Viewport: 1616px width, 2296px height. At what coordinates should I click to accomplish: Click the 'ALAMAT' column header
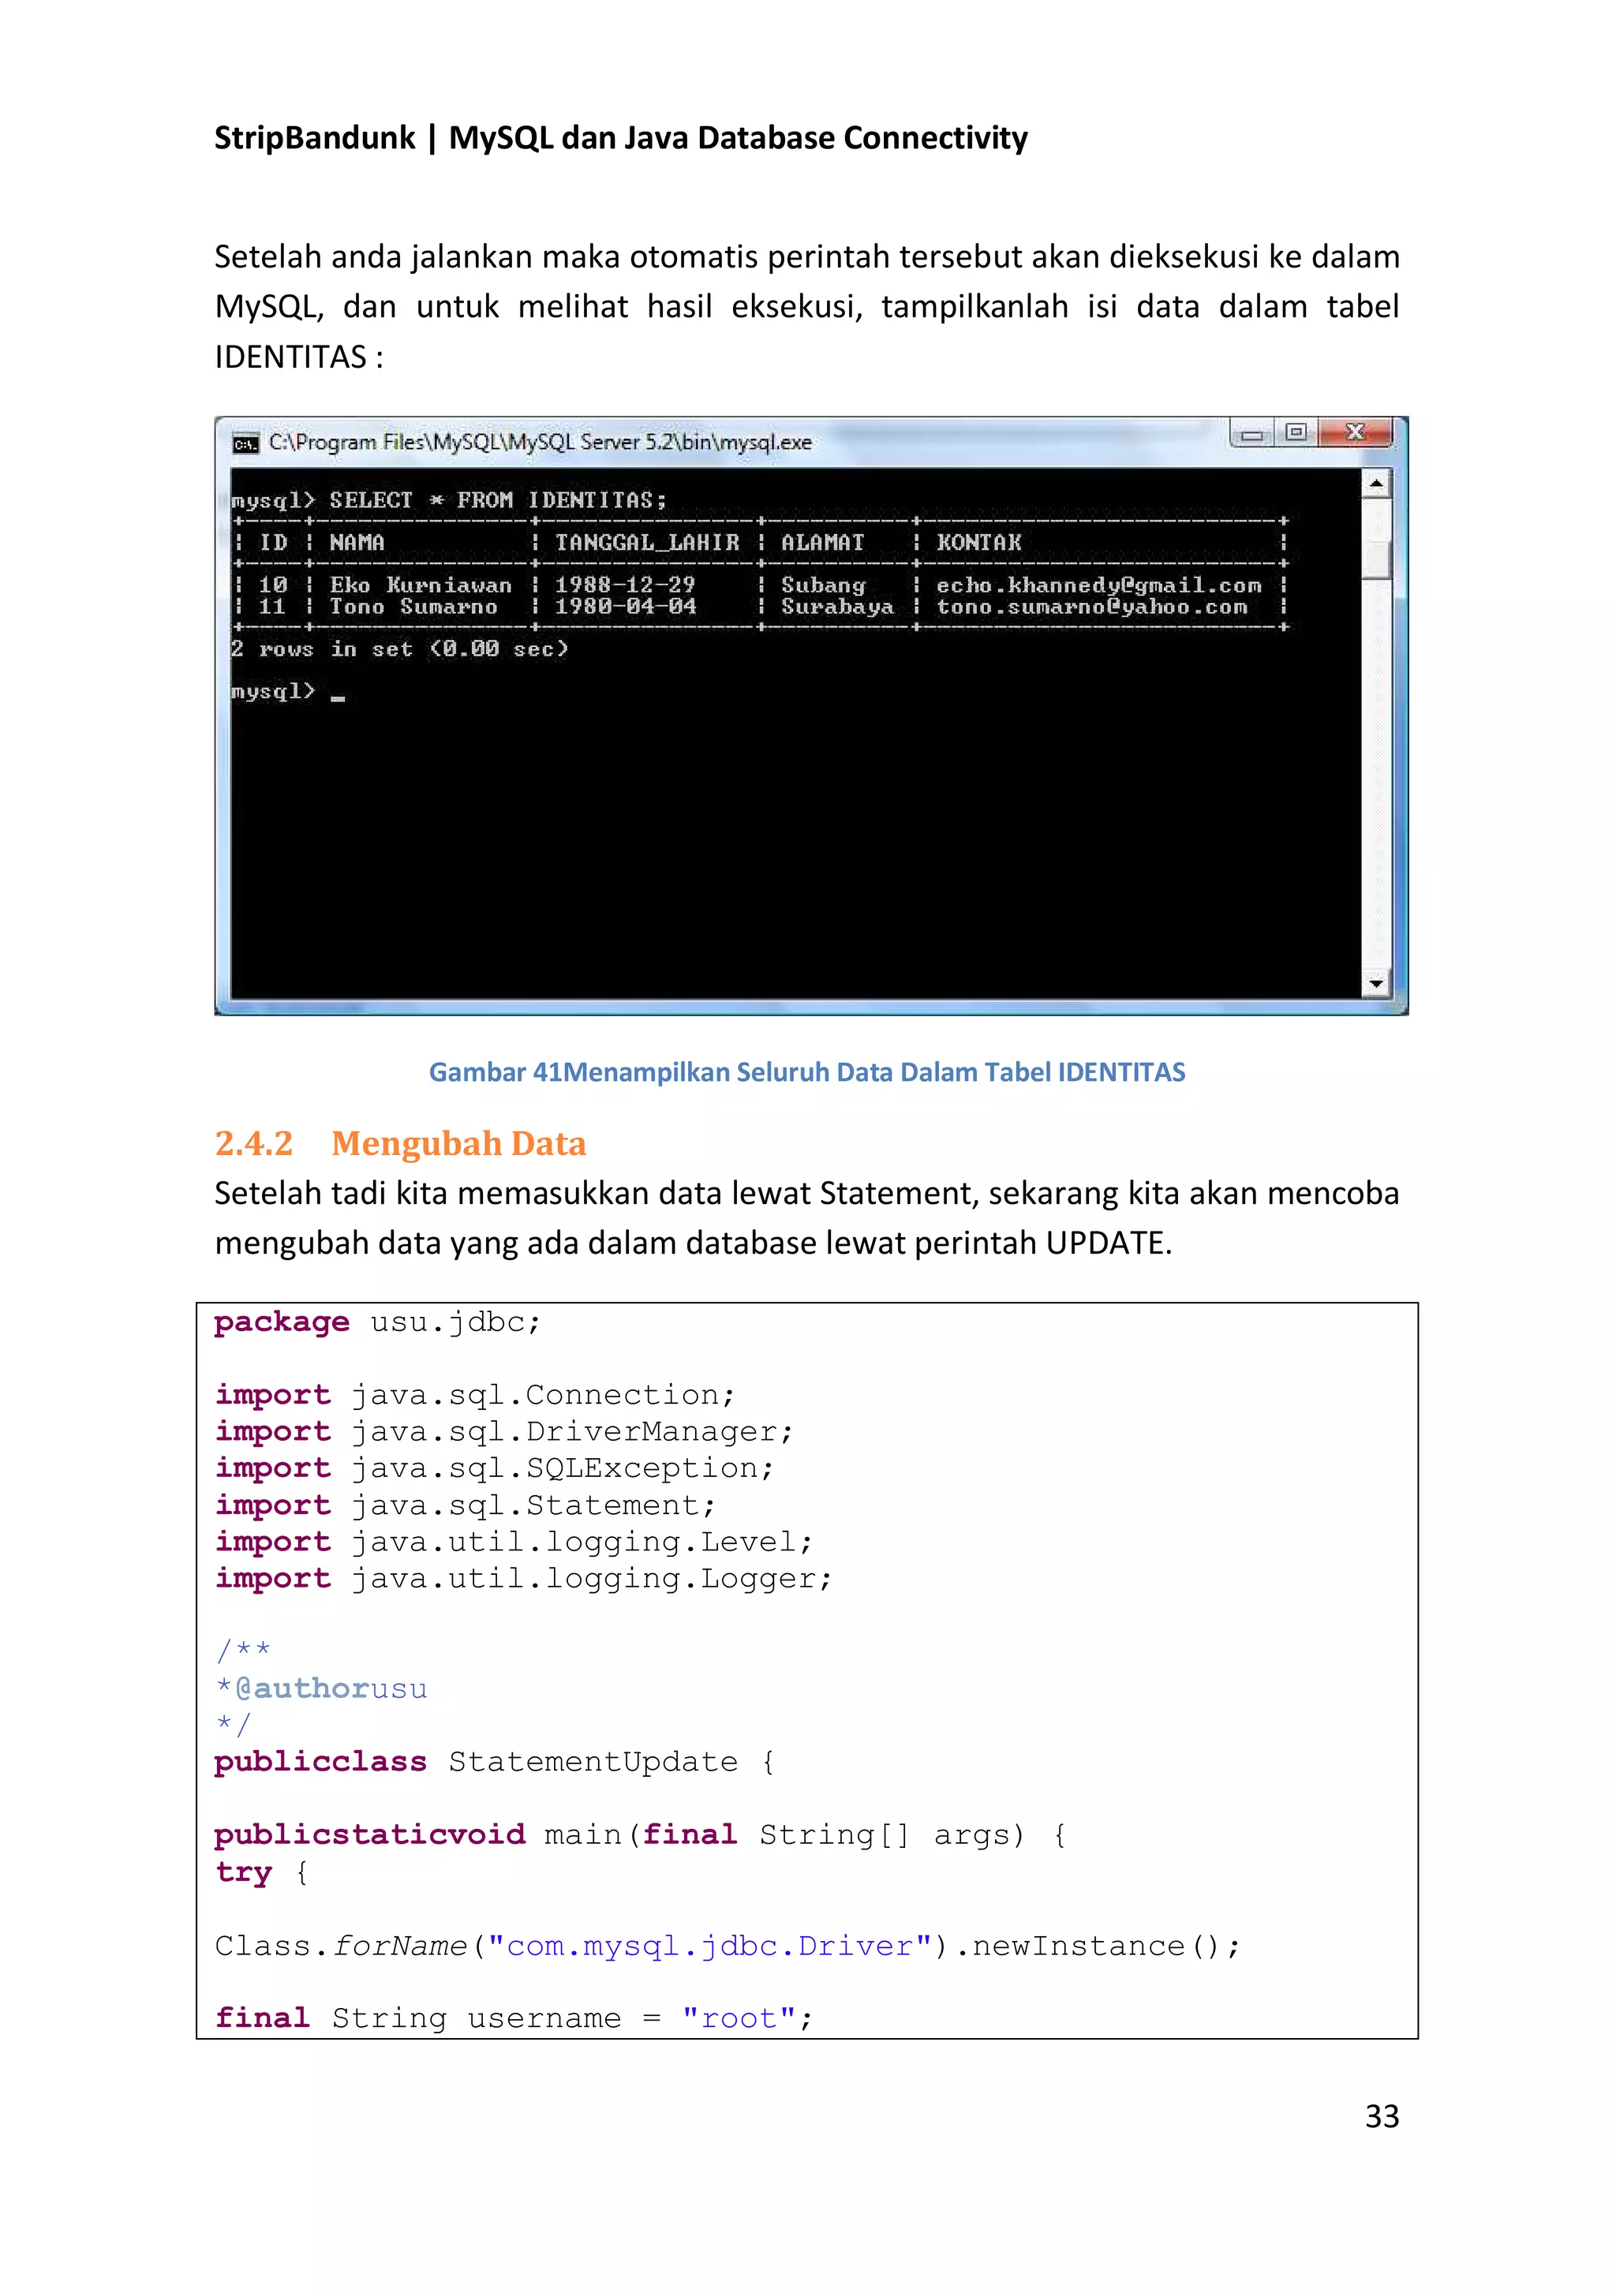[822, 543]
